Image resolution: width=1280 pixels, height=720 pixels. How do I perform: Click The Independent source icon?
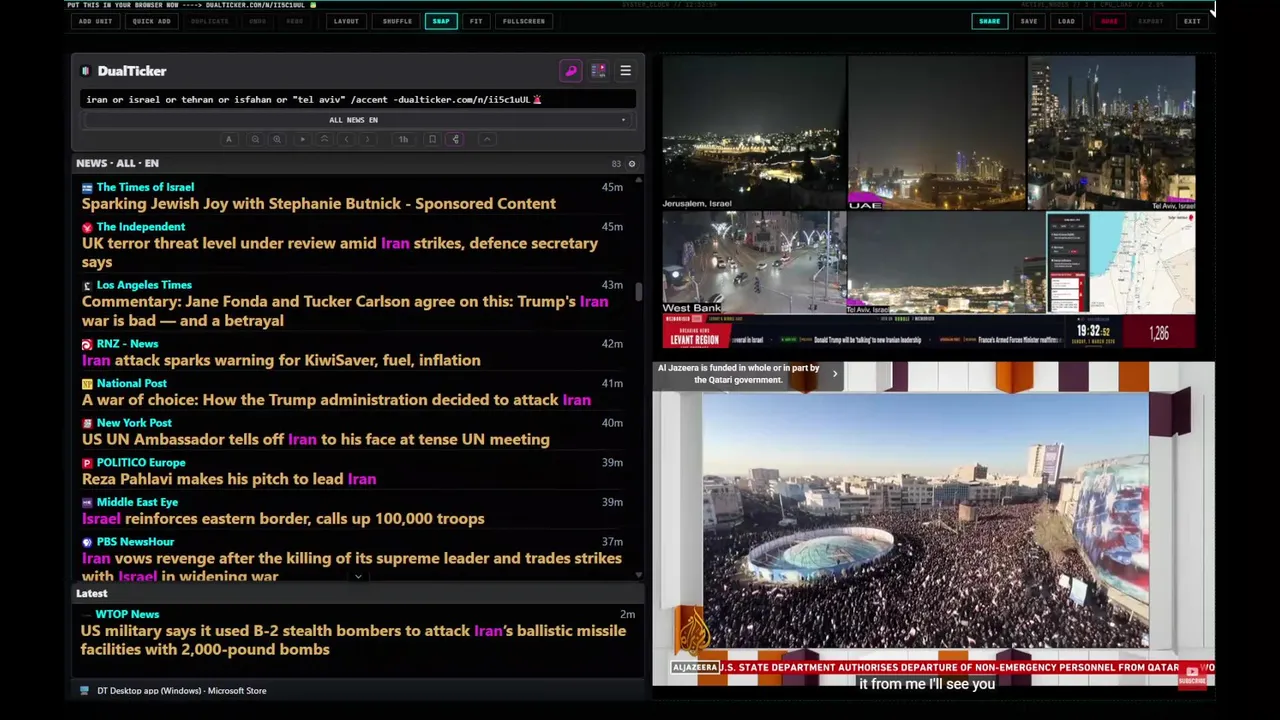click(87, 227)
